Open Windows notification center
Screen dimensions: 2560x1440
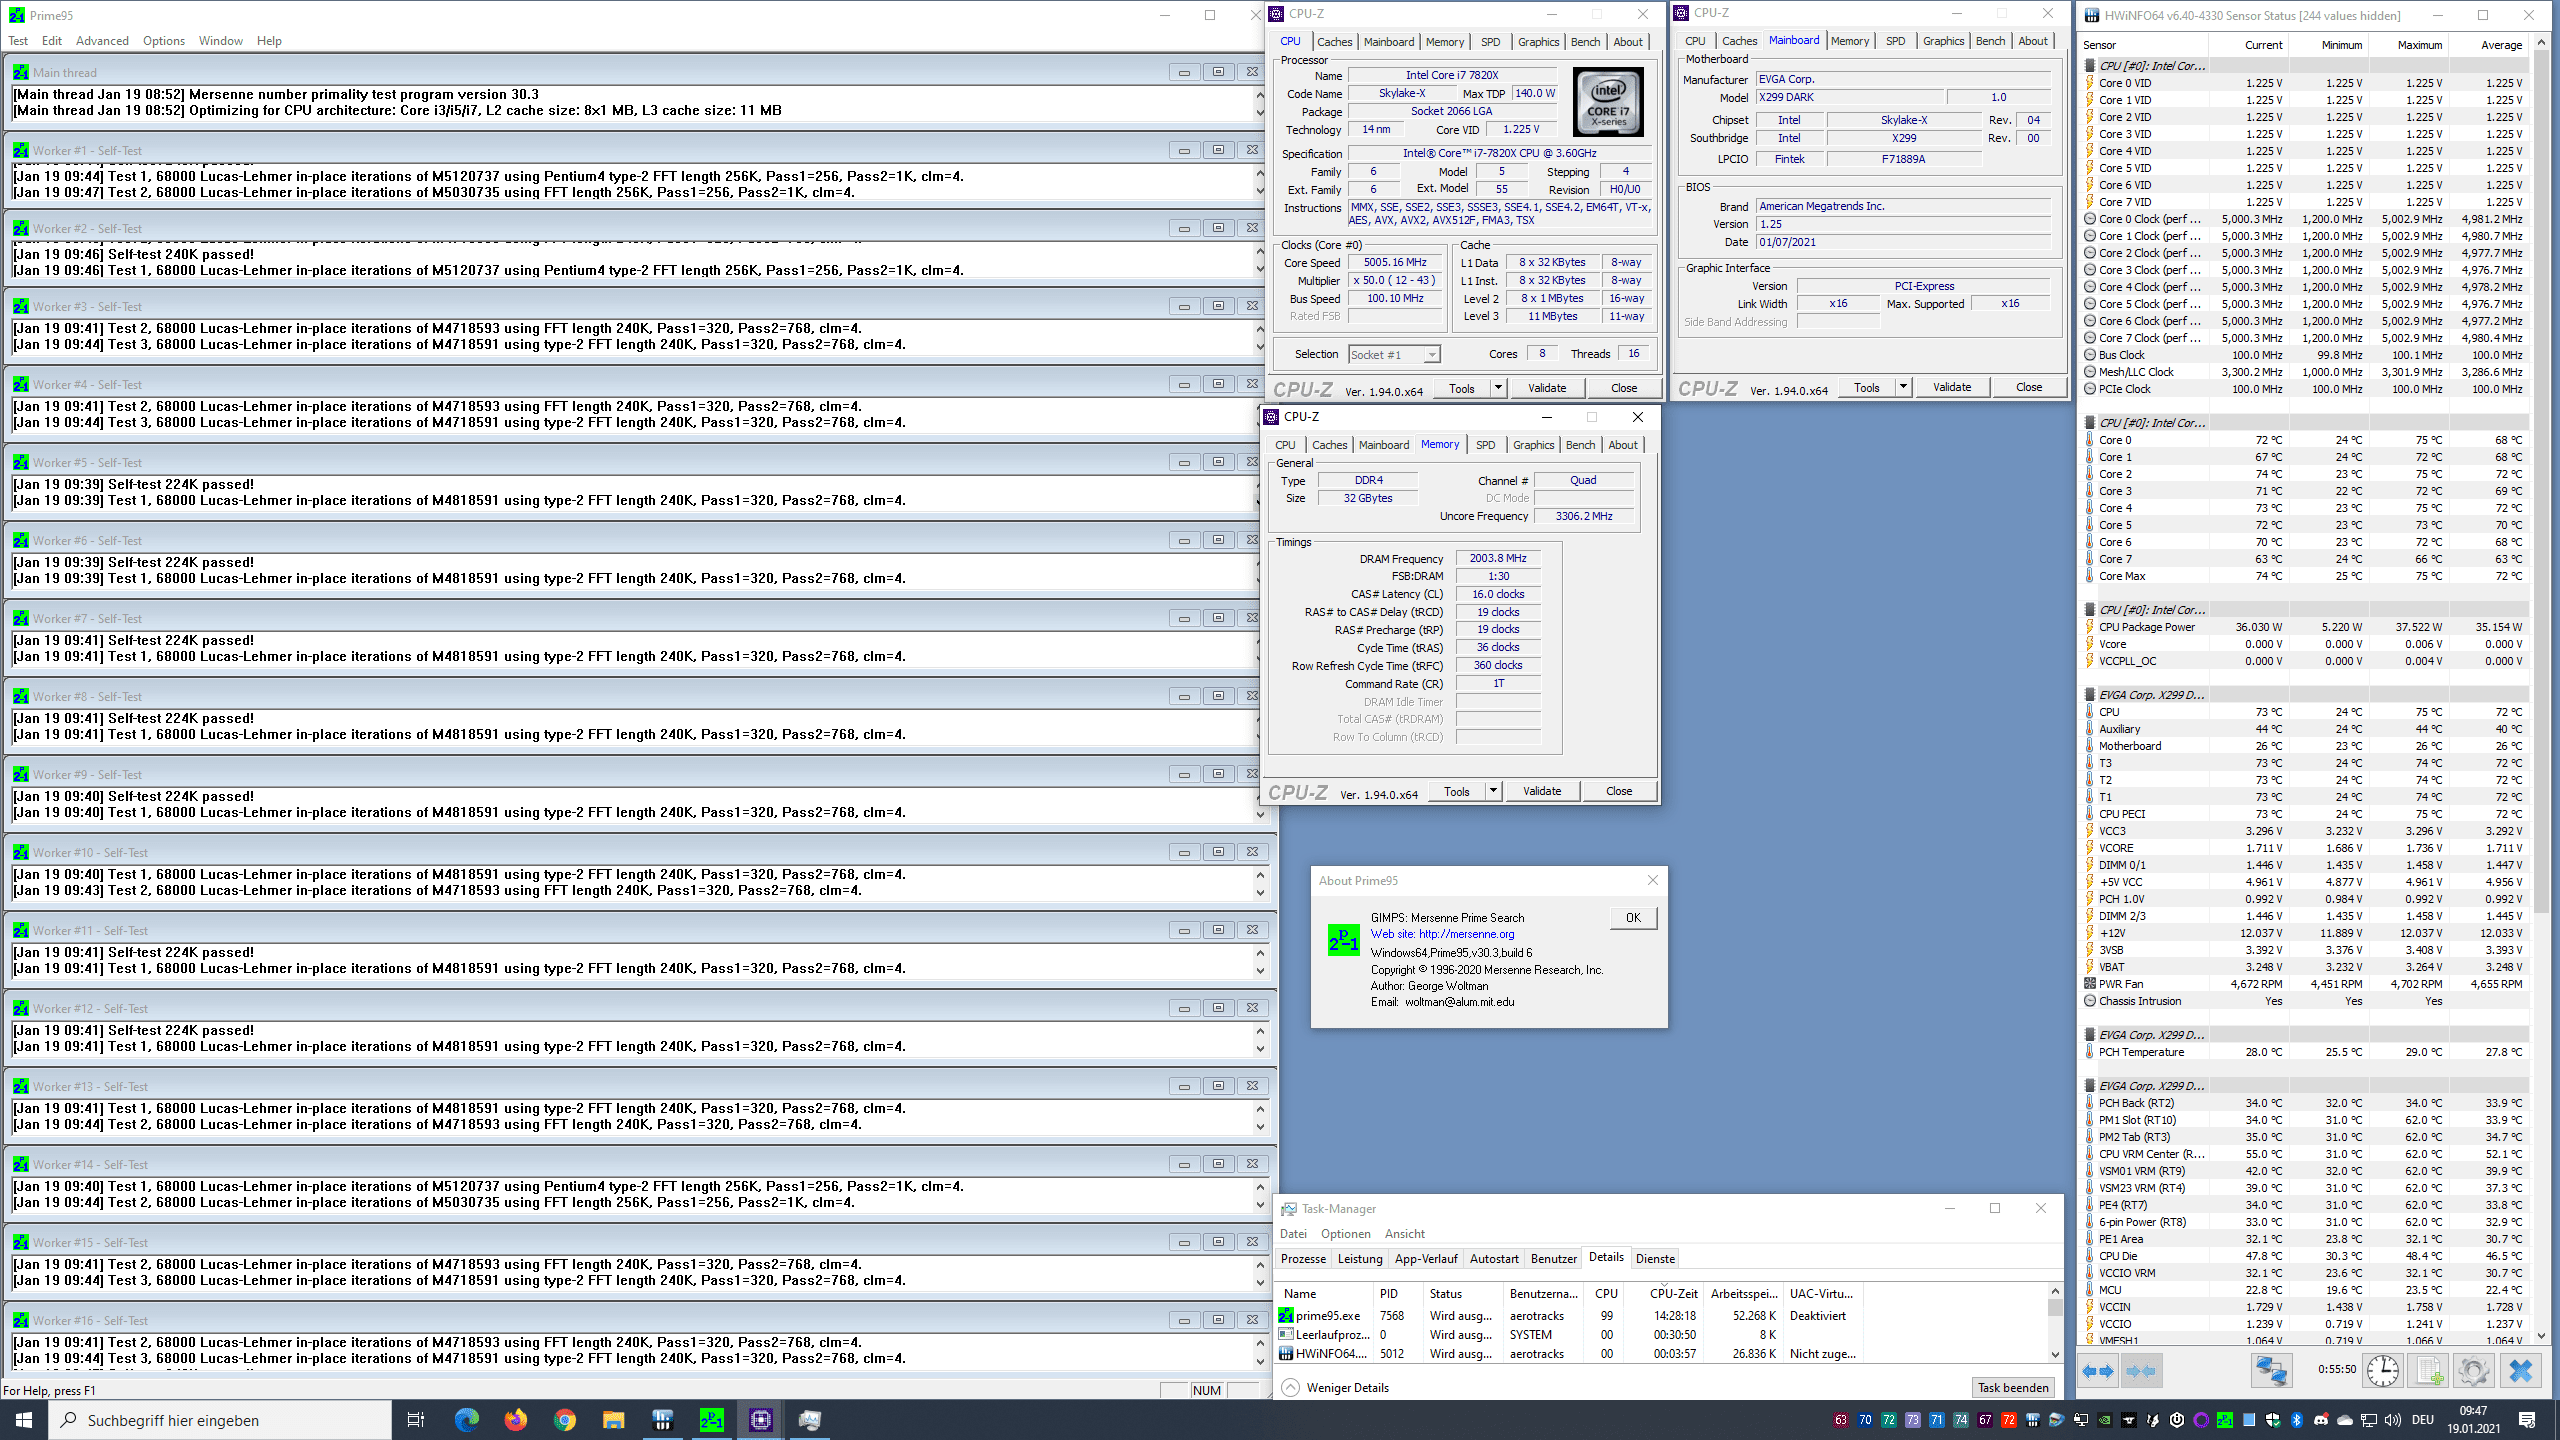pyautogui.click(x=2527, y=1420)
